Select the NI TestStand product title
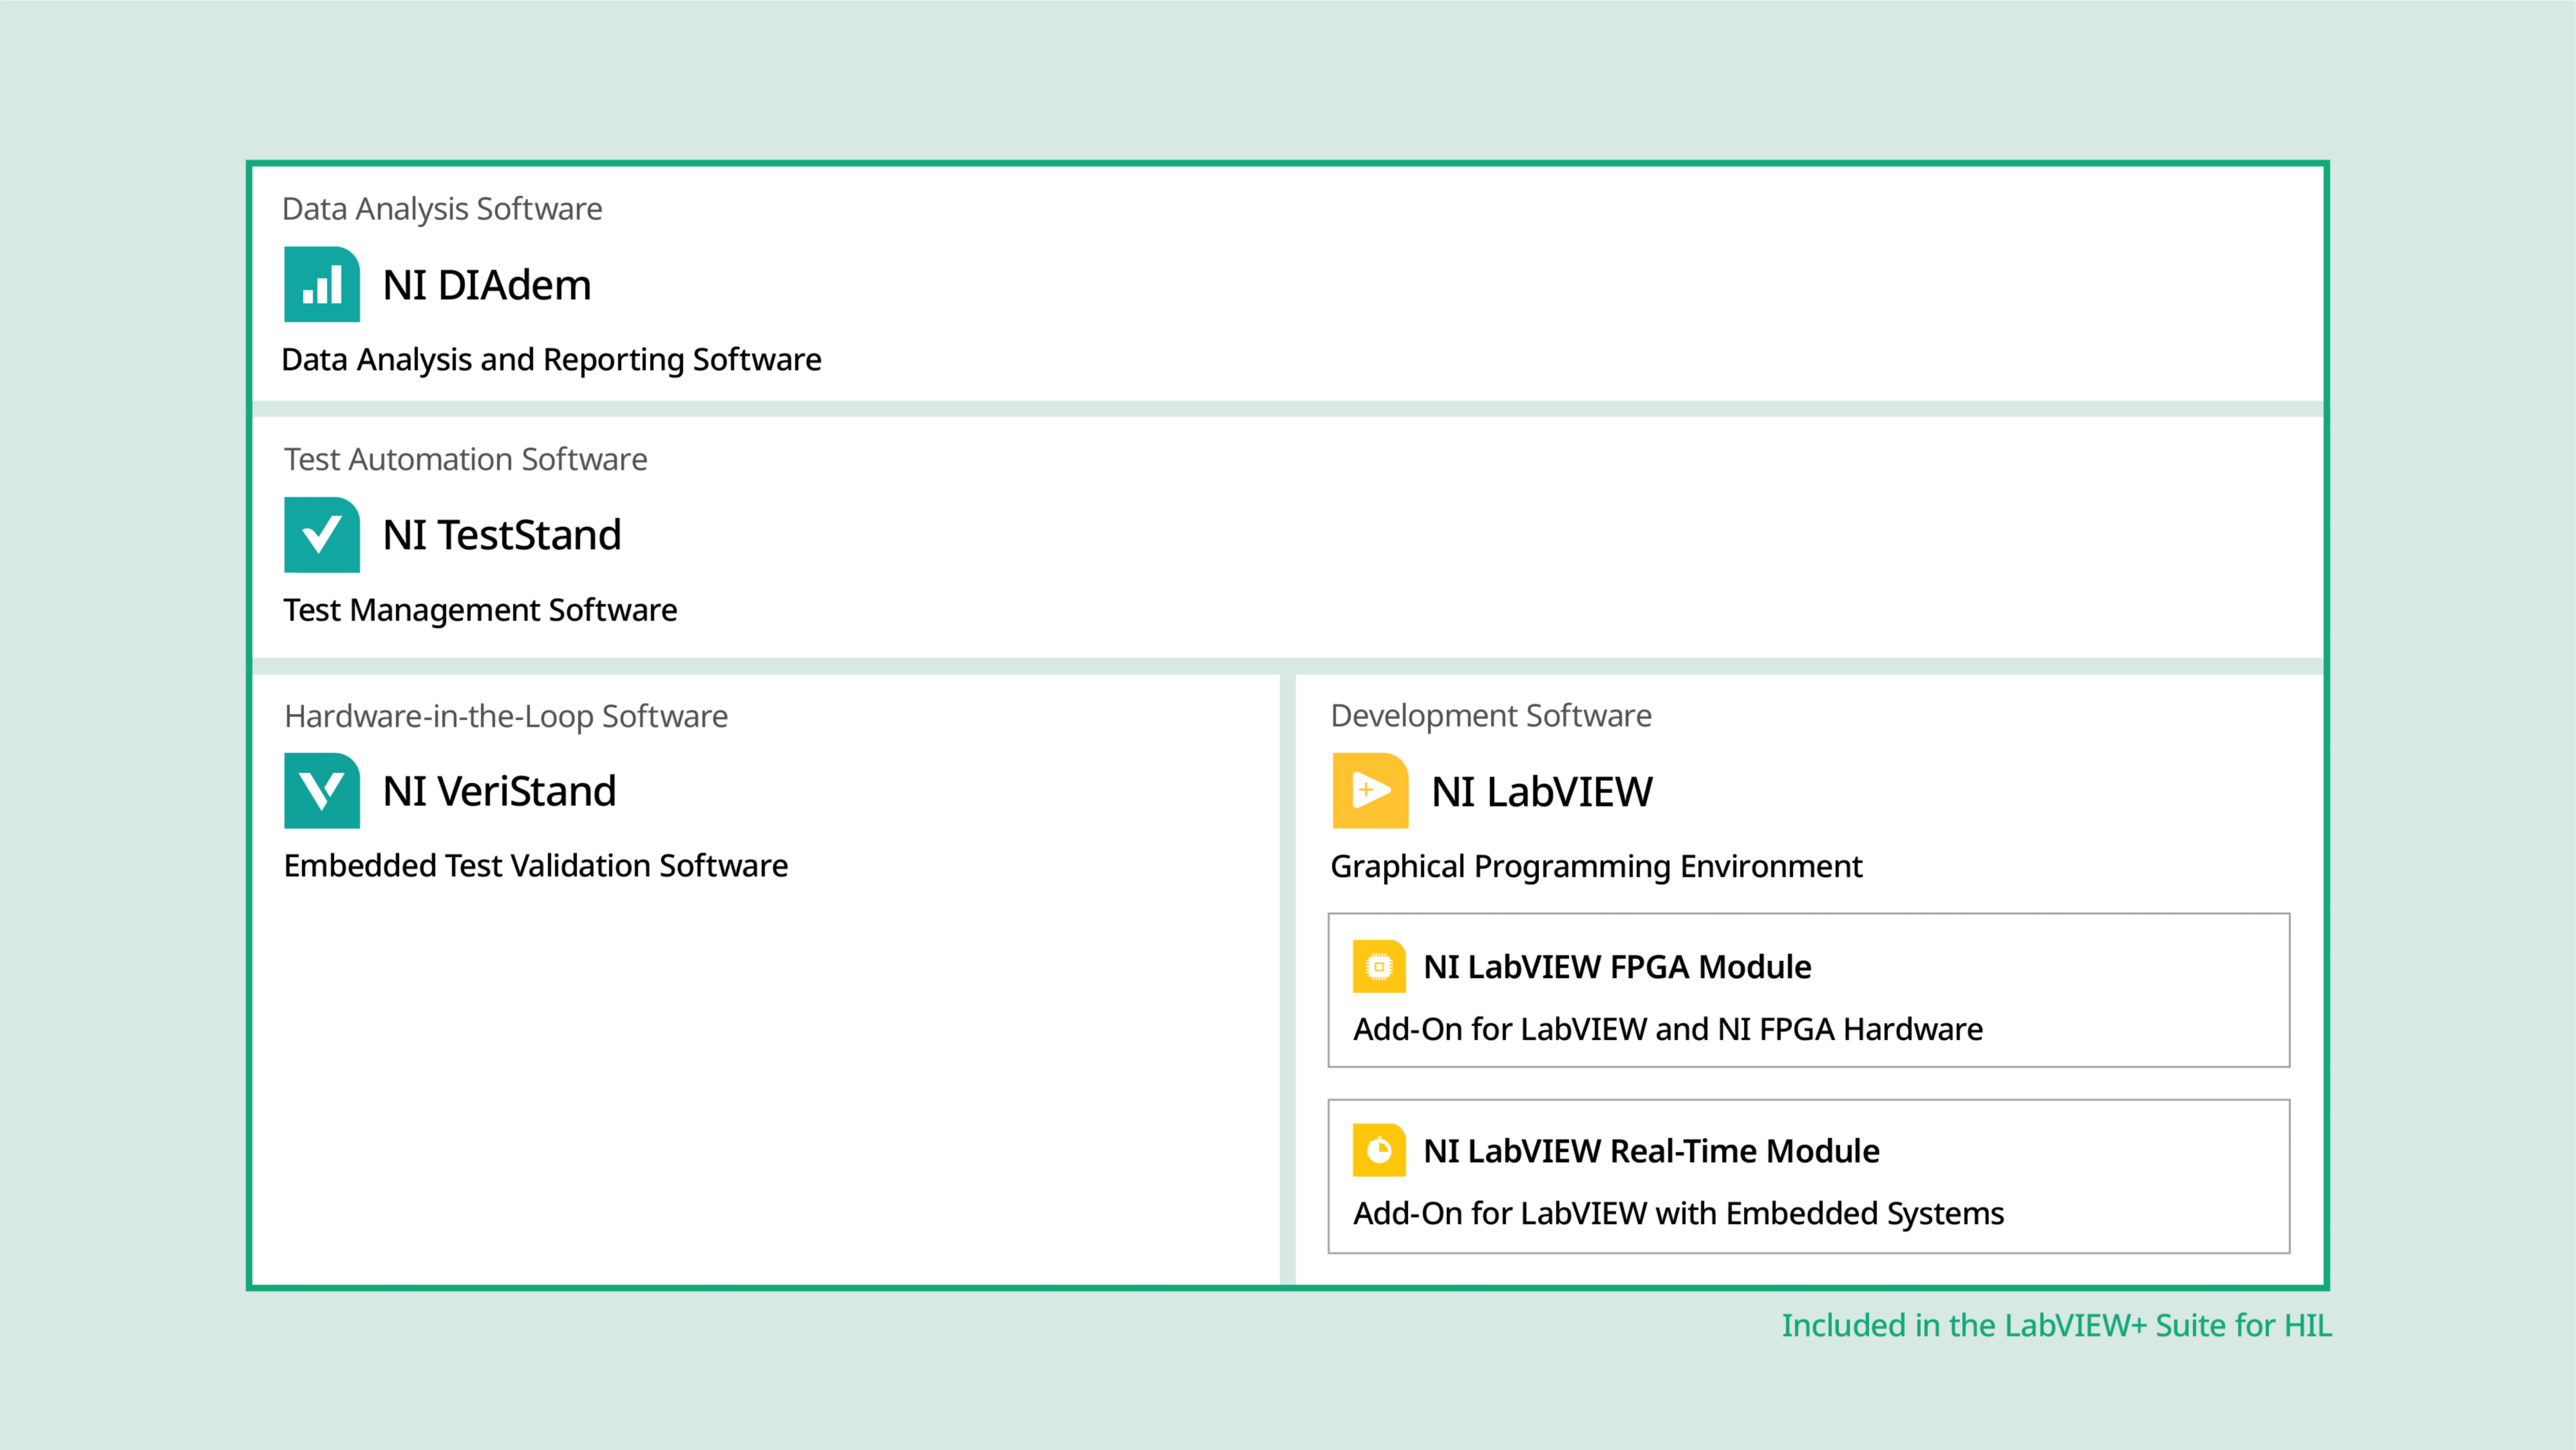2576x1450 pixels. (502, 535)
